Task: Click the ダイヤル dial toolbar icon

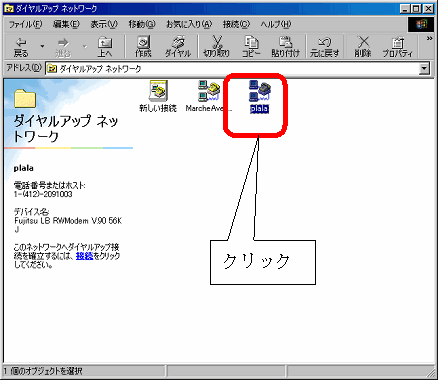Action: 178,46
